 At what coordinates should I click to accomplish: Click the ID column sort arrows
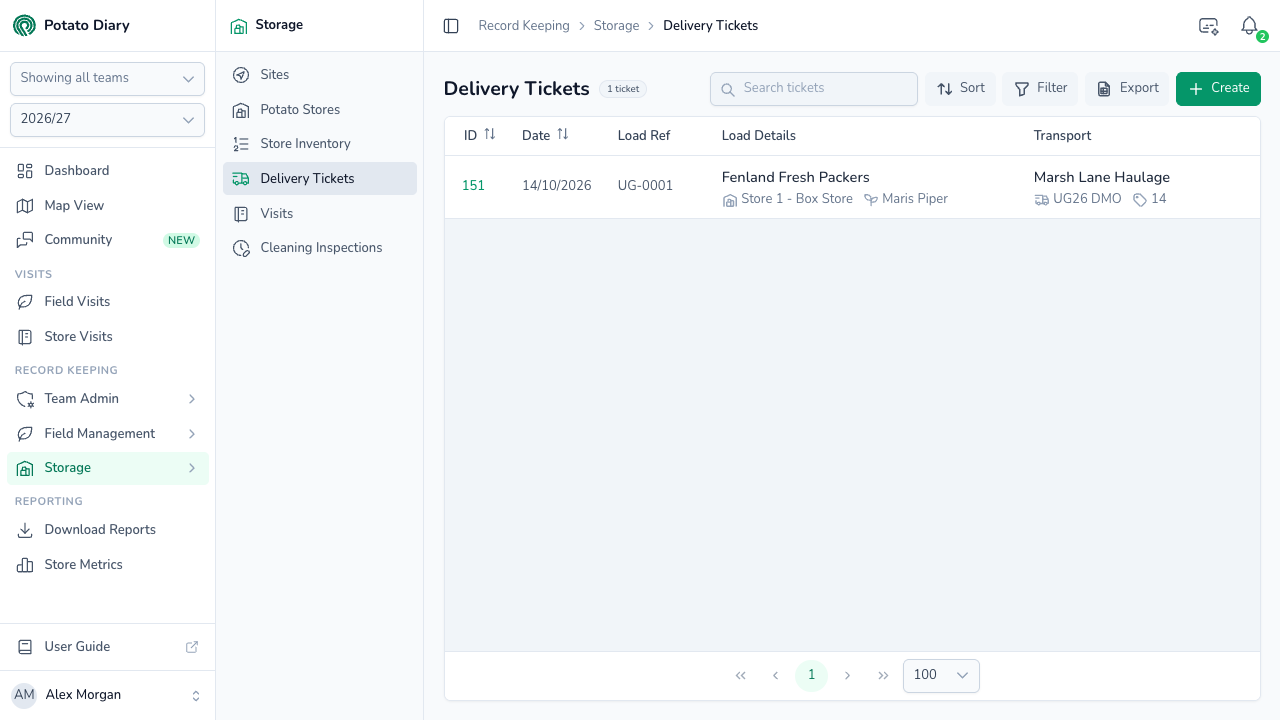pos(490,135)
